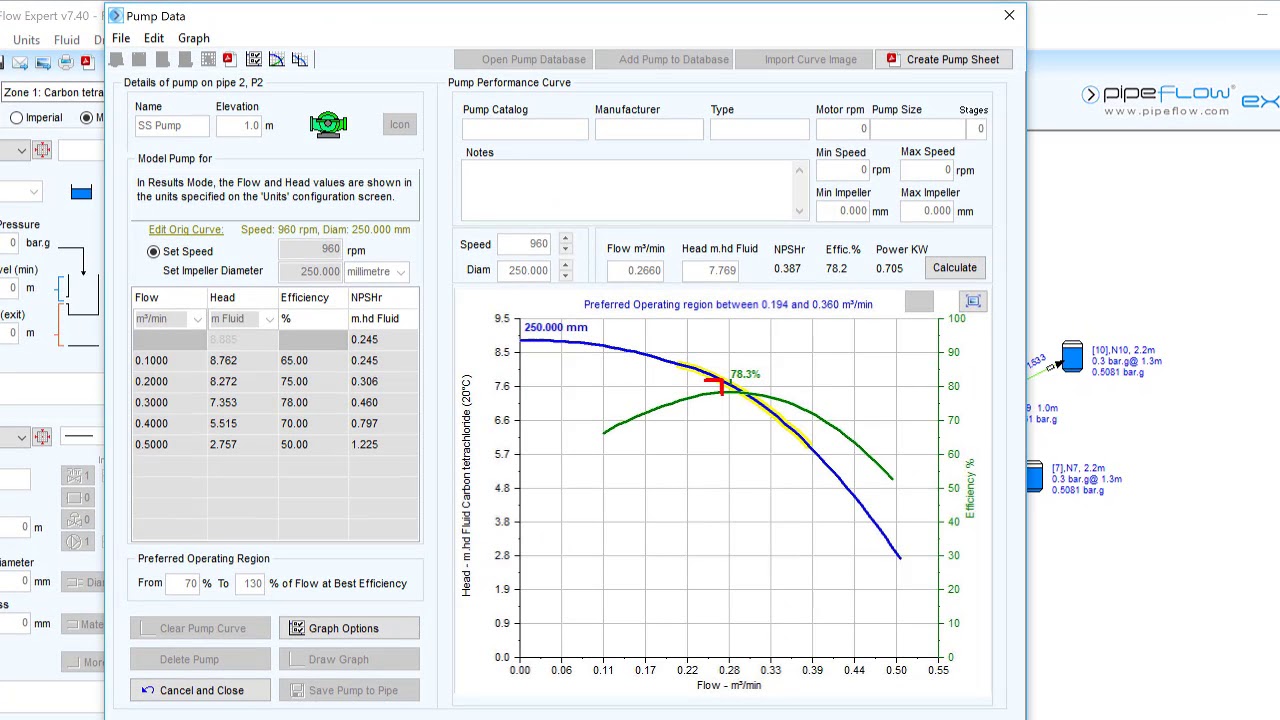The image size is (1280, 720).
Task: Select the Imperial units radio button
Action: (x=17, y=118)
